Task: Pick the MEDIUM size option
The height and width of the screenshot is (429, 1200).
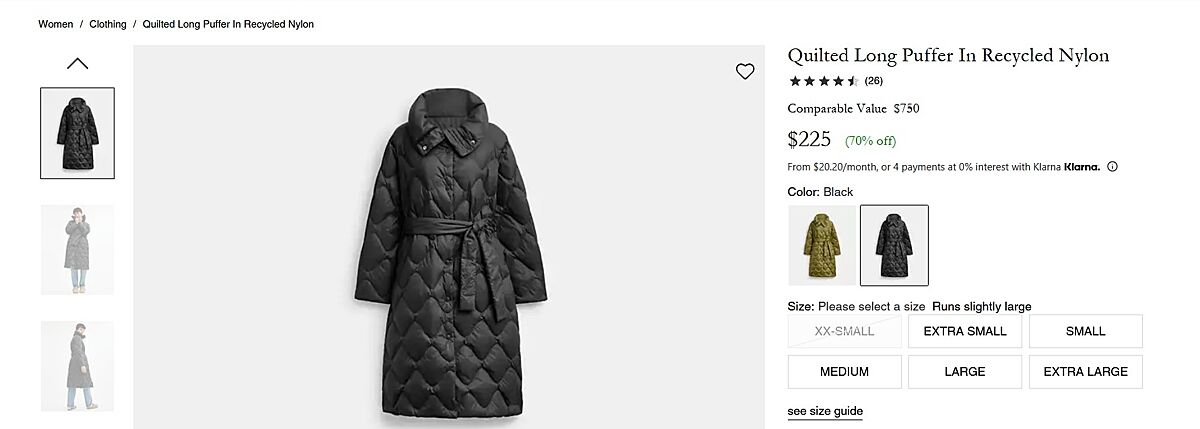Action: pos(844,372)
